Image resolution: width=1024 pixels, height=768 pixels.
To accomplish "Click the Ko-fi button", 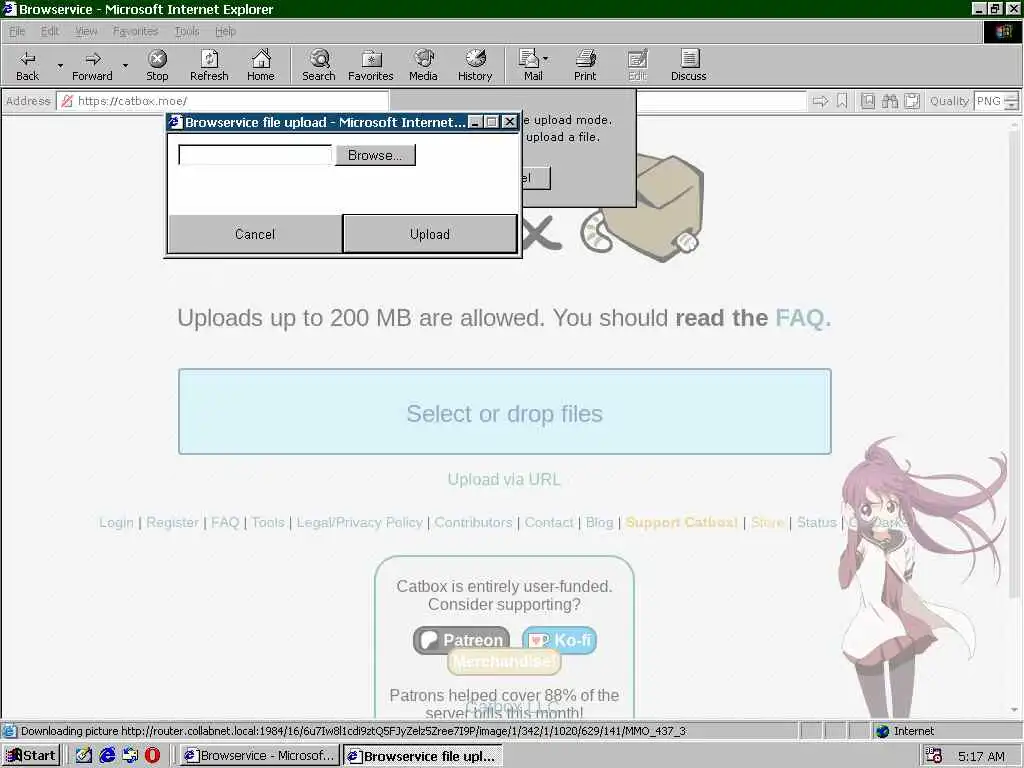I will 560,640.
